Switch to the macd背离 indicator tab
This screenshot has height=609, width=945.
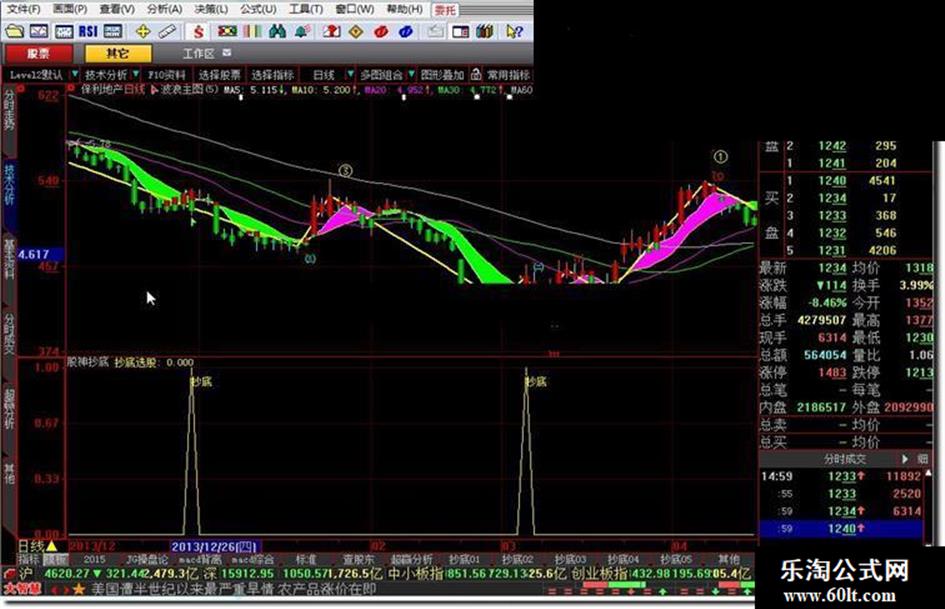click(199, 560)
